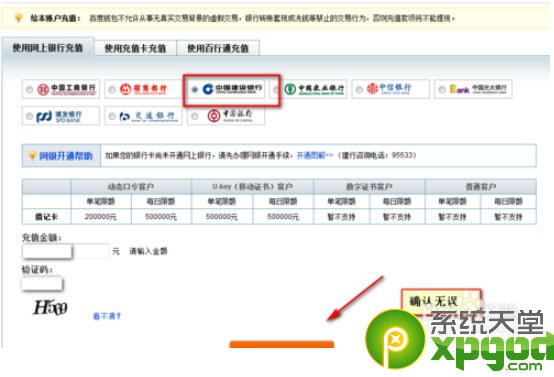Focus the 充值金额 amount input field
The height and width of the screenshot is (377, 554).
tap(66, 252)
